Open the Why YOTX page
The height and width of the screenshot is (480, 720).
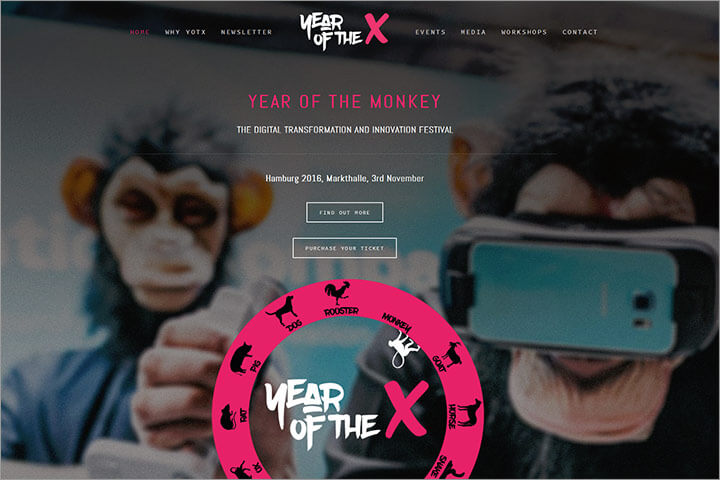click(186, 32)
